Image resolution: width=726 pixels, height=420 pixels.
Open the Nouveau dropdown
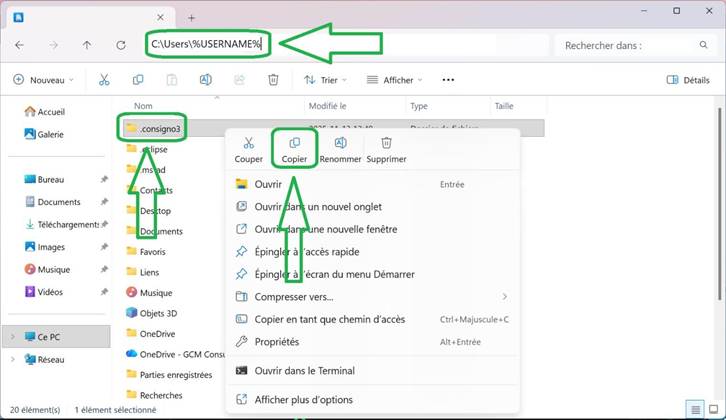(44, 80)
